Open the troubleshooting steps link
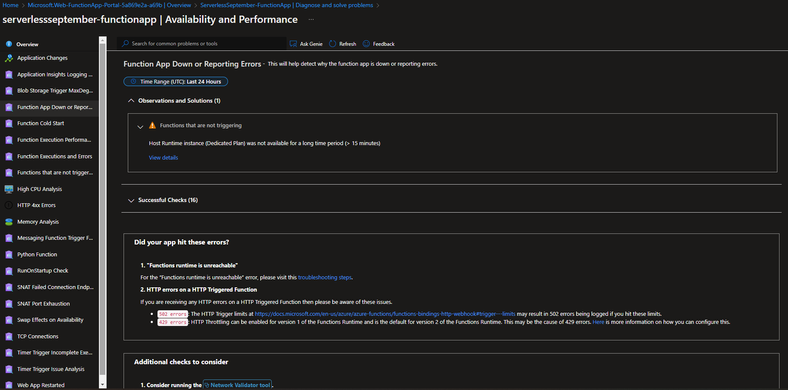The image size is (788, 390). point(325,277)
